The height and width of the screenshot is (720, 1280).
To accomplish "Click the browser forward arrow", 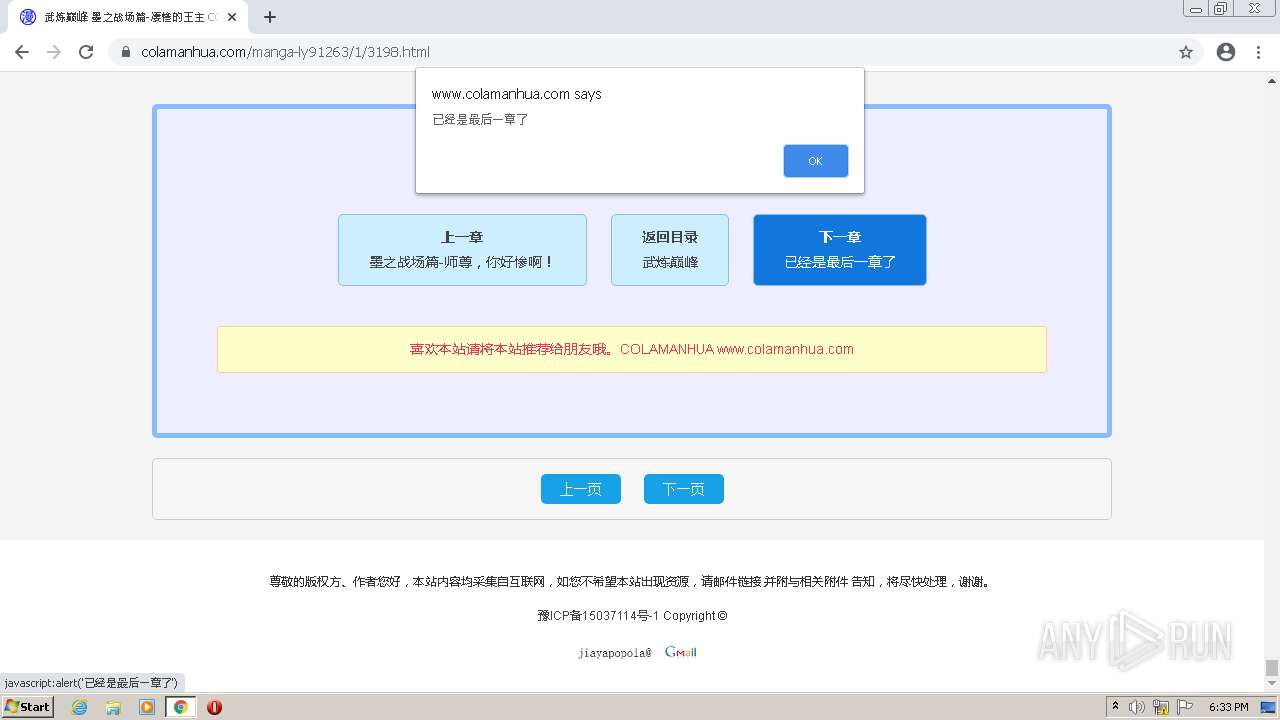I will (54, 52).
